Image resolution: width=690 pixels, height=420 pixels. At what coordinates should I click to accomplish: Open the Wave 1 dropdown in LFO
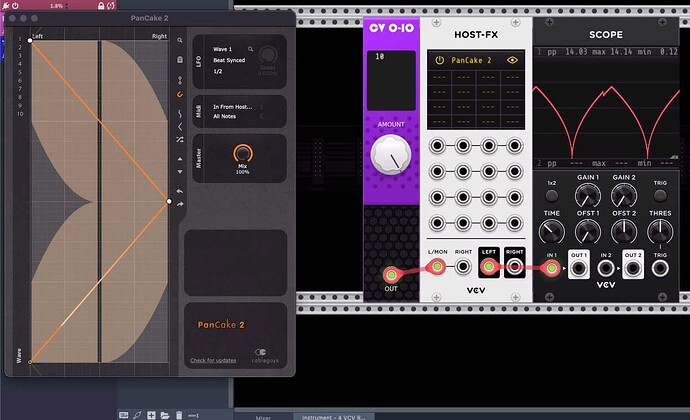point(226,48)
